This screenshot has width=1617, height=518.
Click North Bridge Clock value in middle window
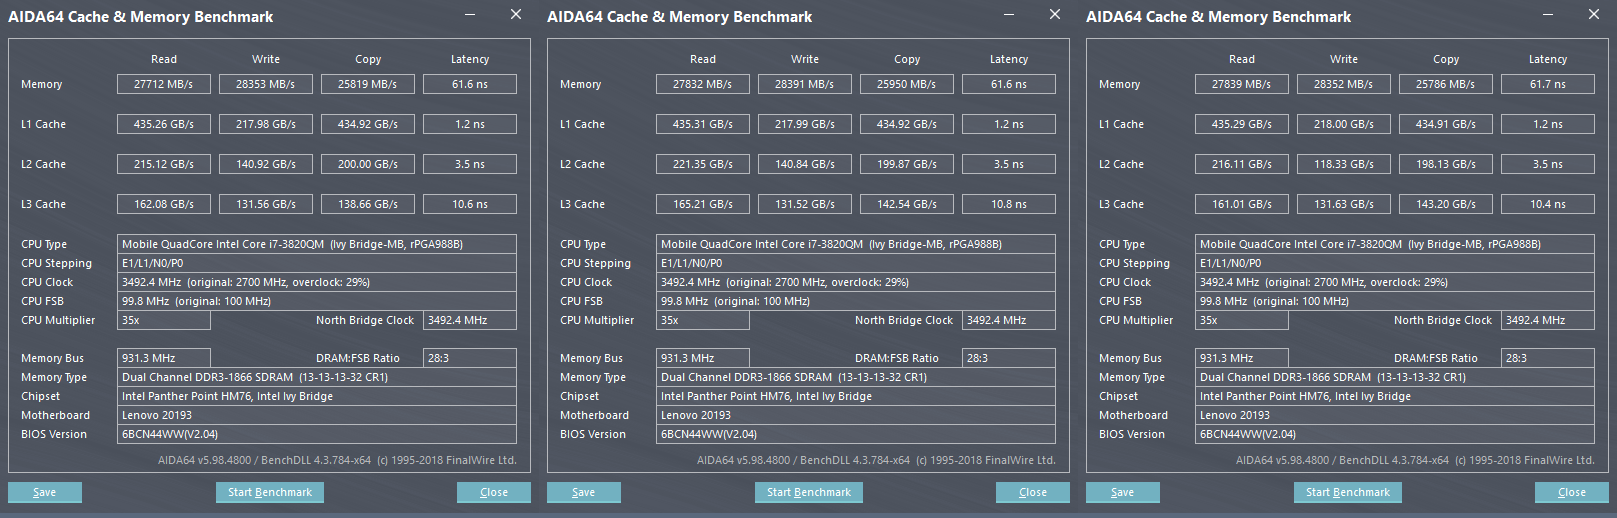click(x=1009, y=320)
